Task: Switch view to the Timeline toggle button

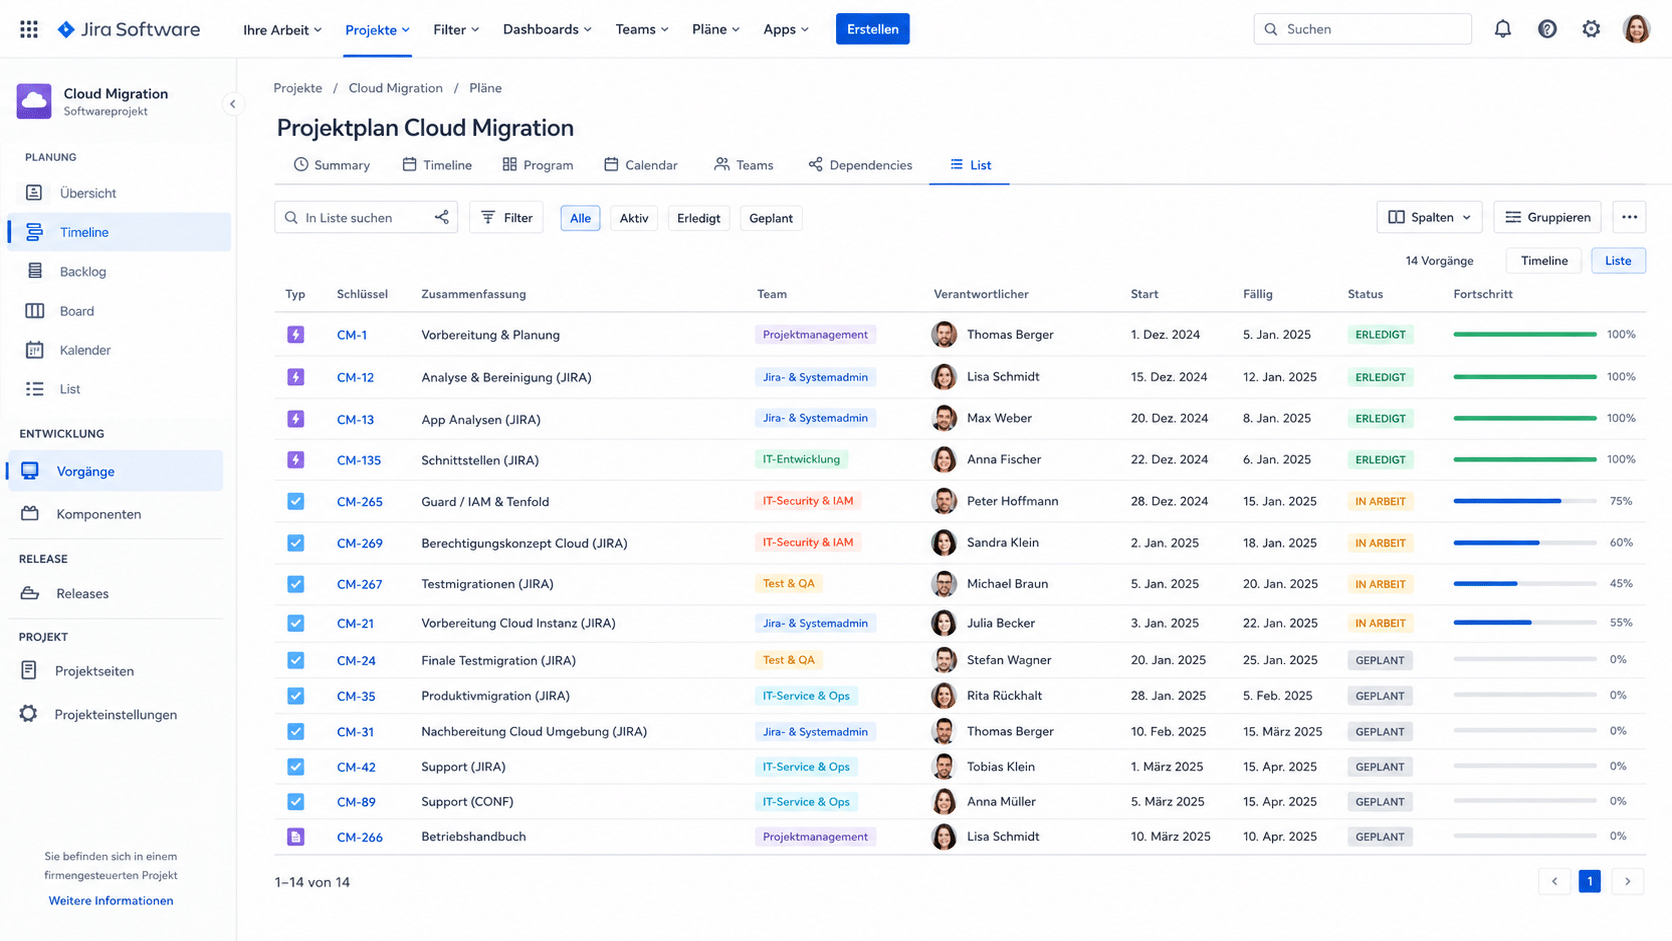Action: point(1544,260)
